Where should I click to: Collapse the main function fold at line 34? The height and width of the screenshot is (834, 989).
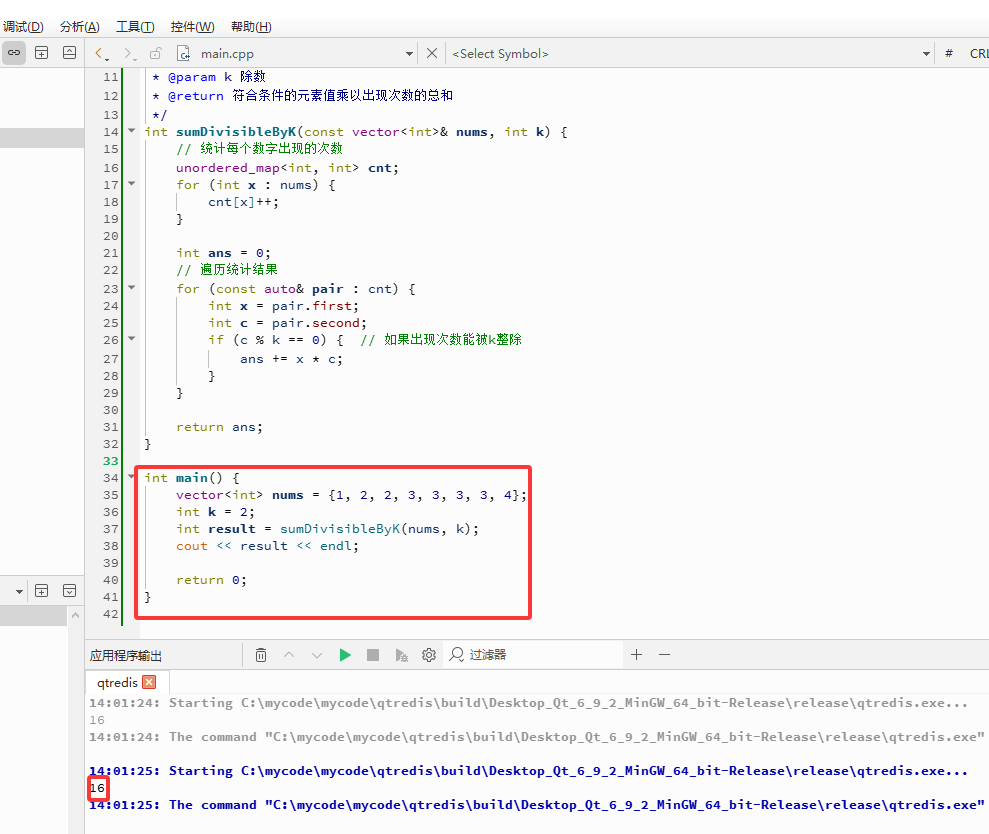[132, 476]
